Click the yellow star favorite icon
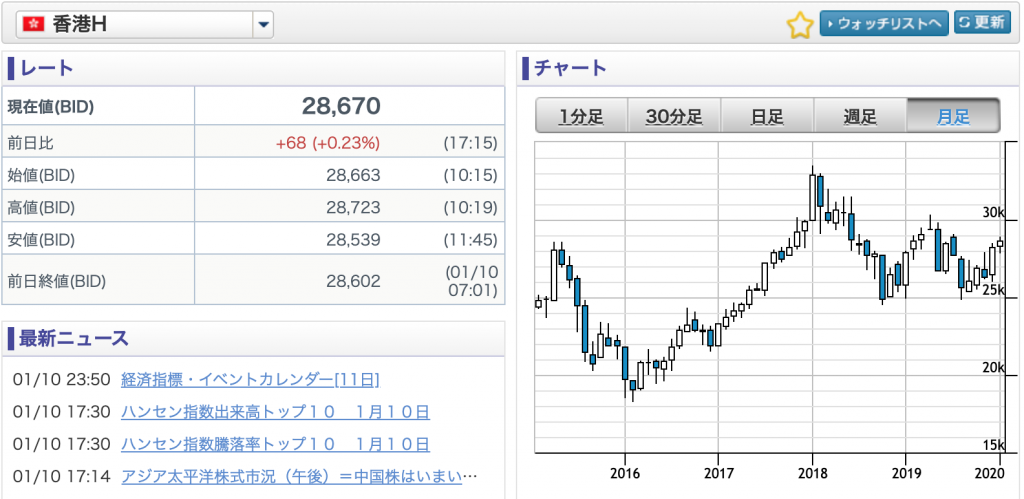 [x=800, y=25]
